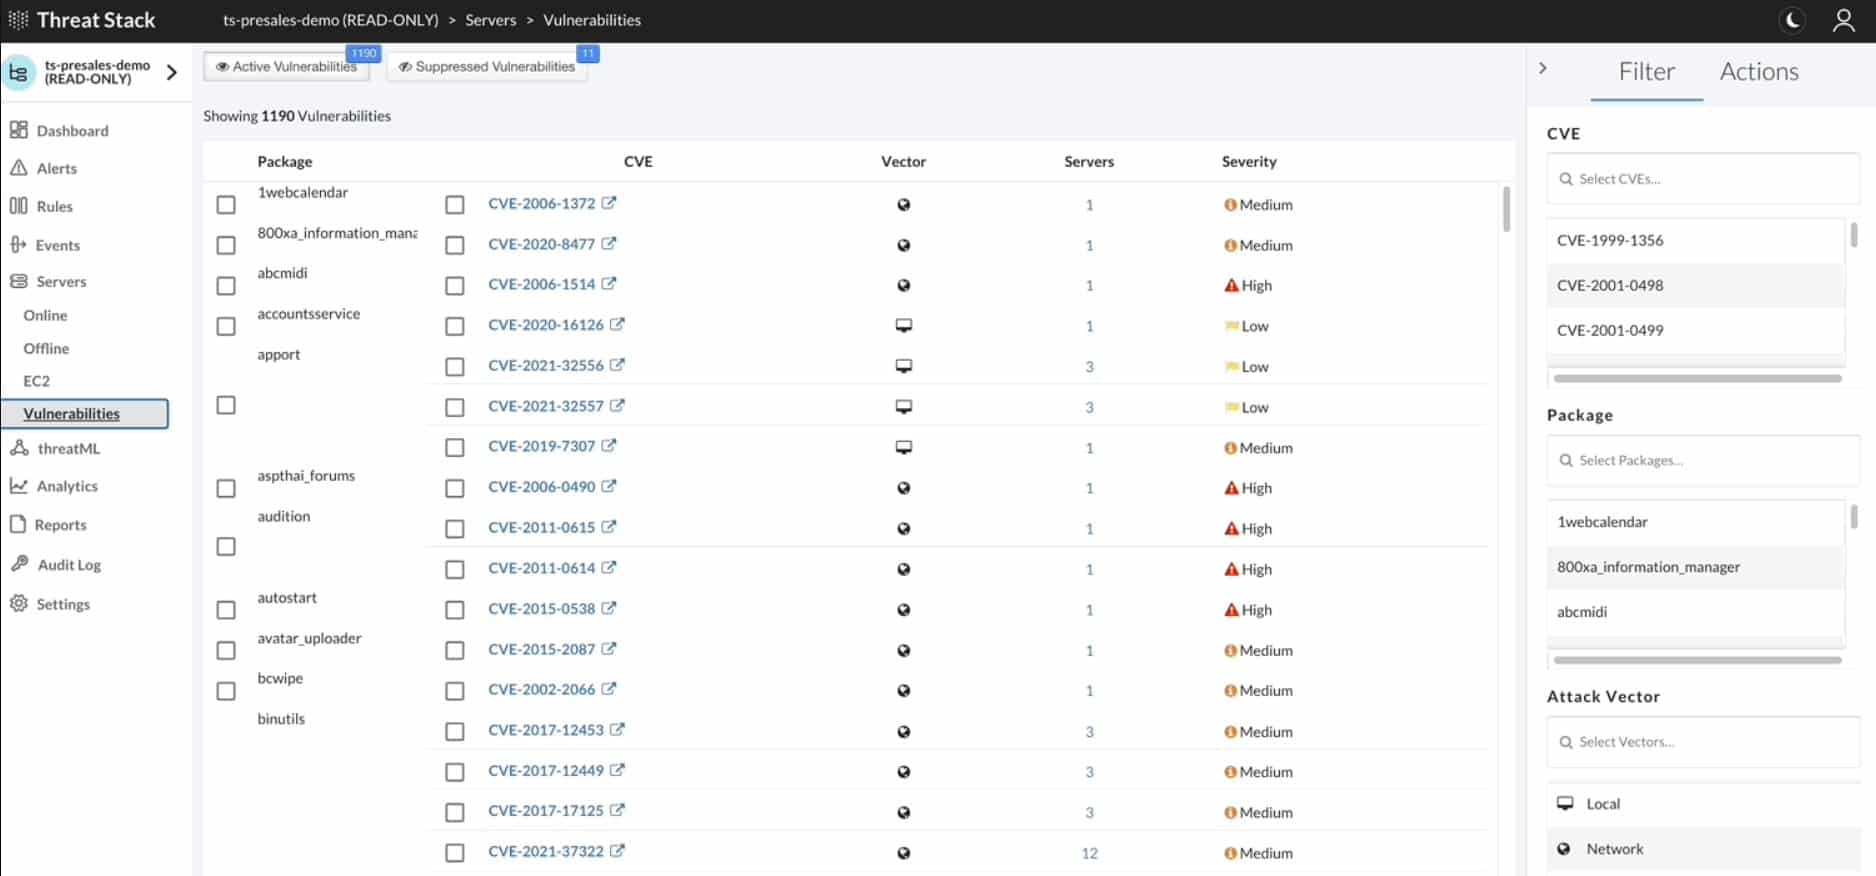Image resolution: width=1876 pixels, height=876 pixels.
Task: Click Medium severity icon for CVE-2015-2087
Action: click(1230, 650)
